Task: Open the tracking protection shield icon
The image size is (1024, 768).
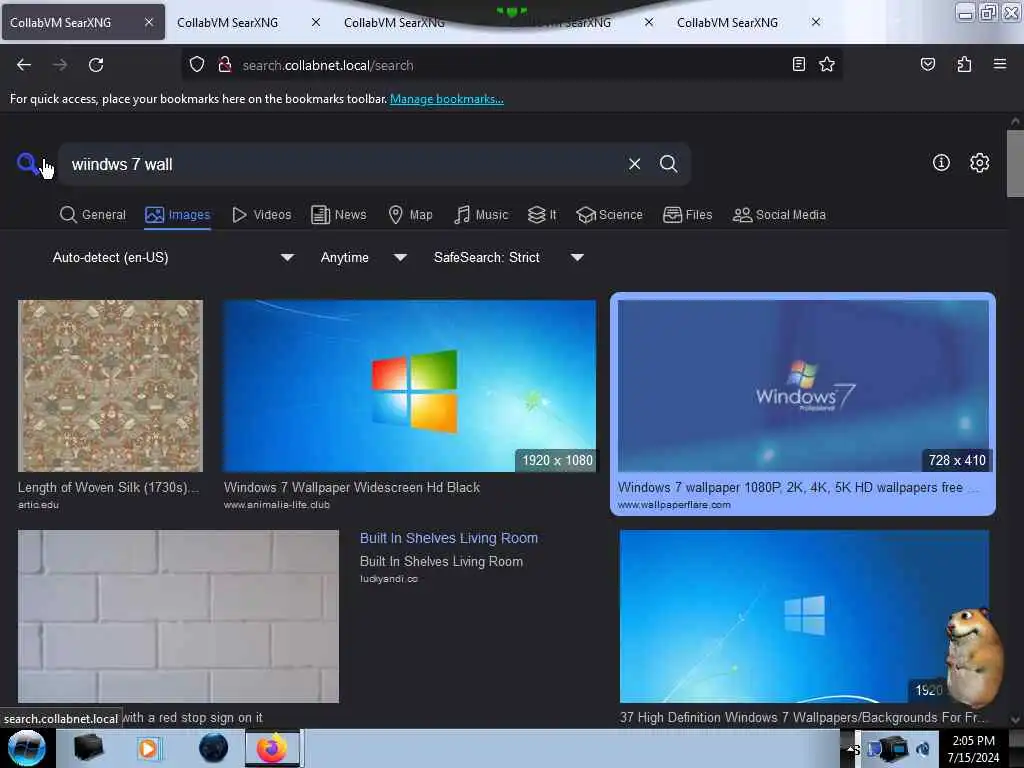Action: click(x=197, y=65)
